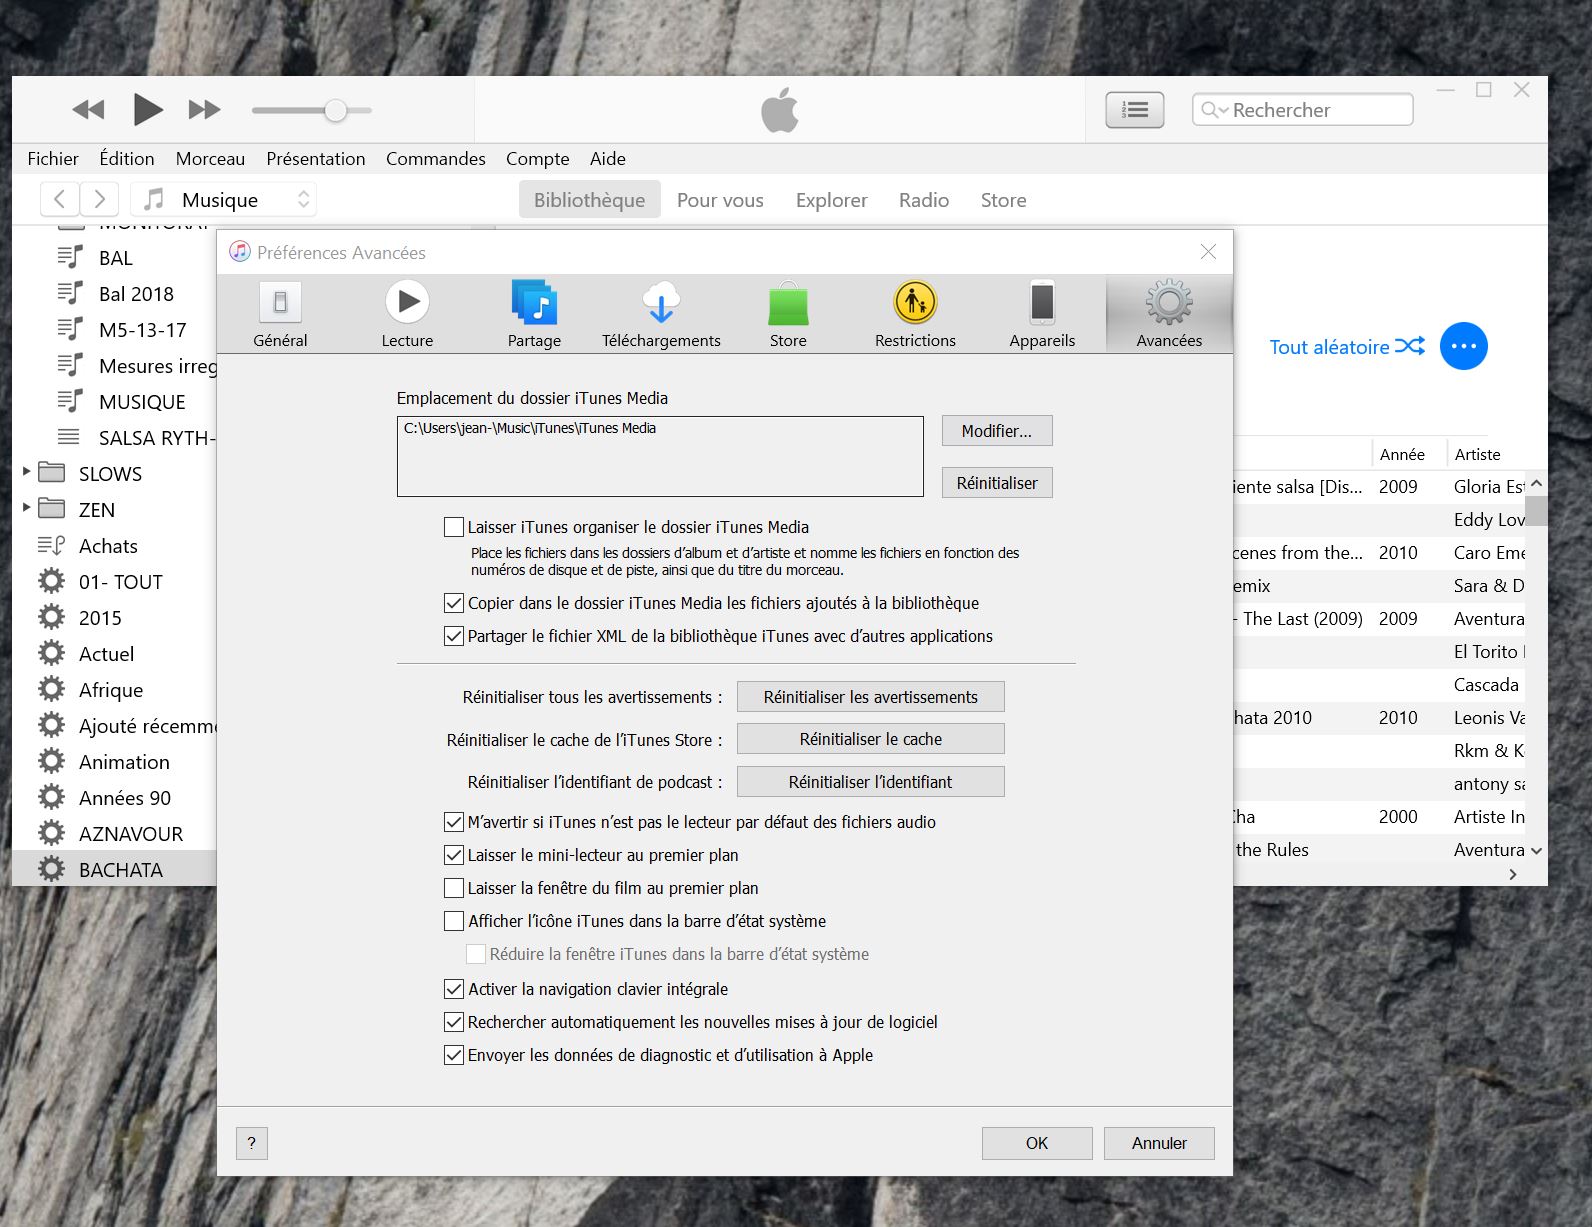Viewport: 1592px width, 1227px height.
Task: Open the Partage preferences pane
Action: 534,313
